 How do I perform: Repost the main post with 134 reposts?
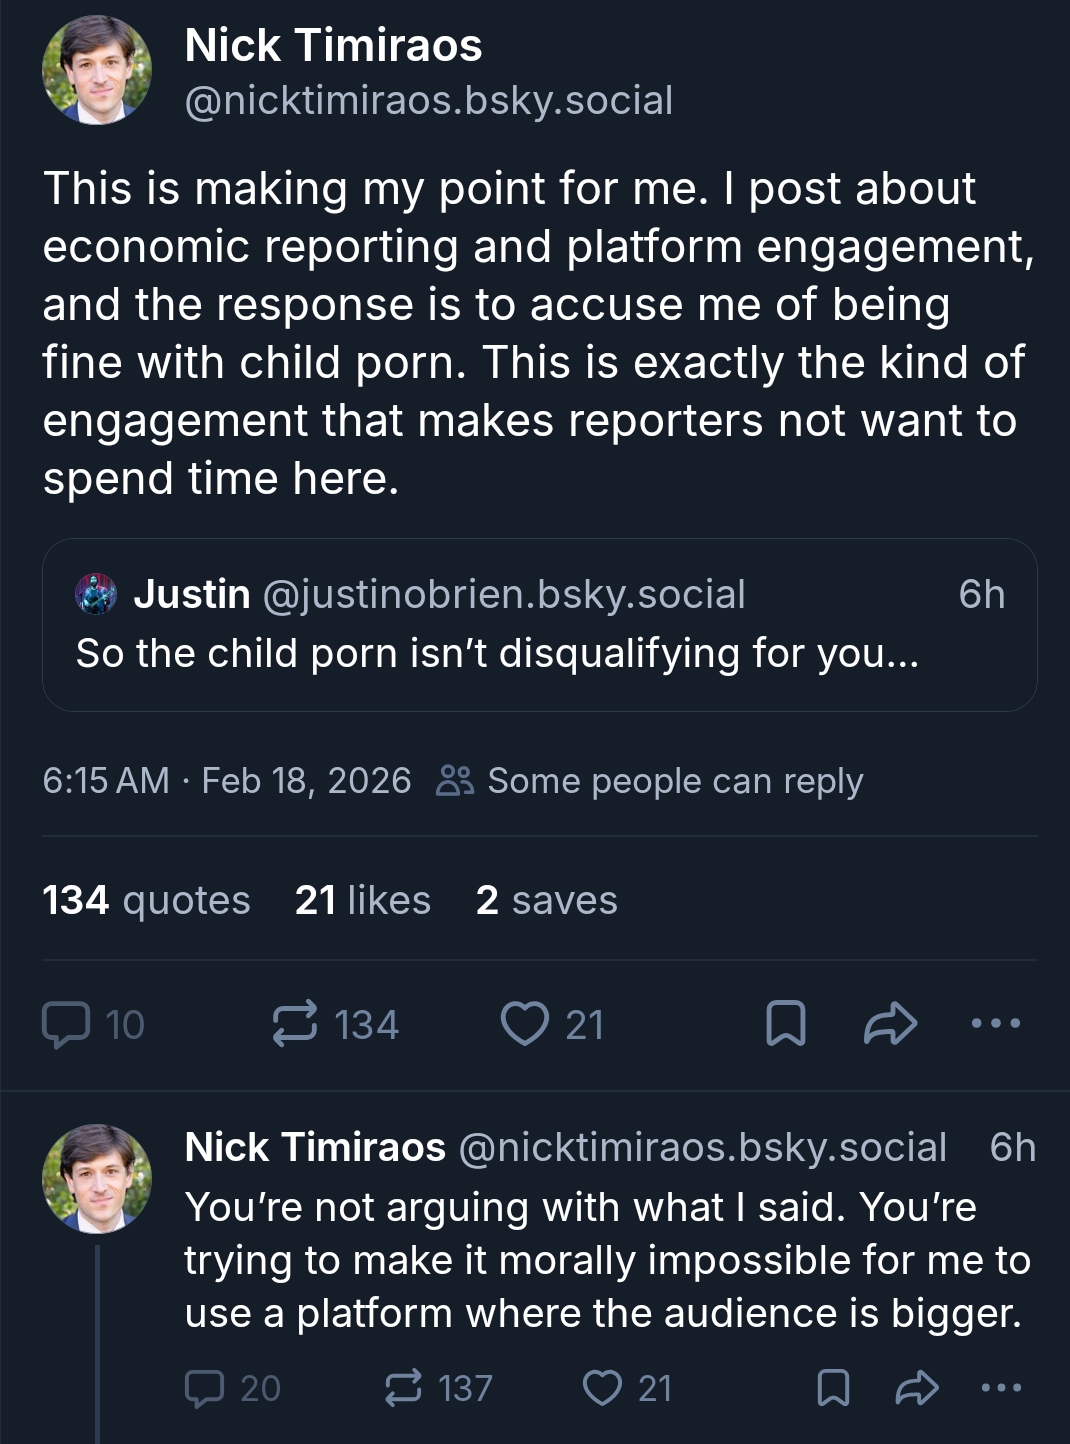click(295, 1024)
